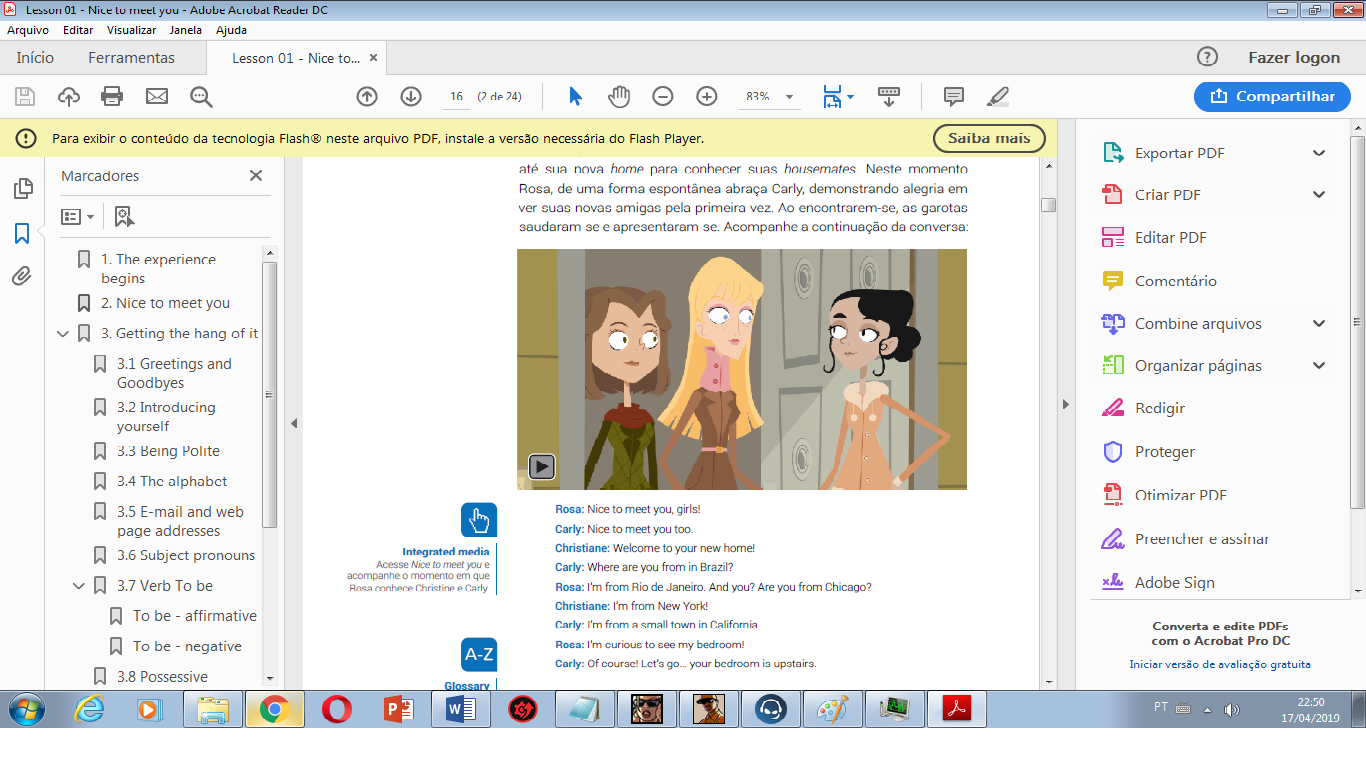1366x768 pixels.
Task: Click the Compartilhar button
Action: coord(1272,96)
